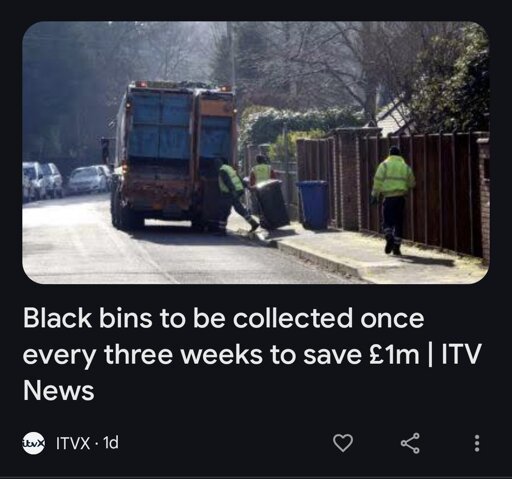The width and height of the screenshot is (512, 479).
Task: Open the ITVX source name label
Action: 73,443
